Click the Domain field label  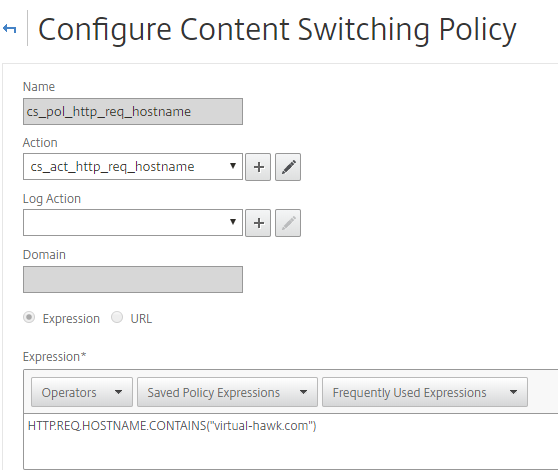[44, 255]
